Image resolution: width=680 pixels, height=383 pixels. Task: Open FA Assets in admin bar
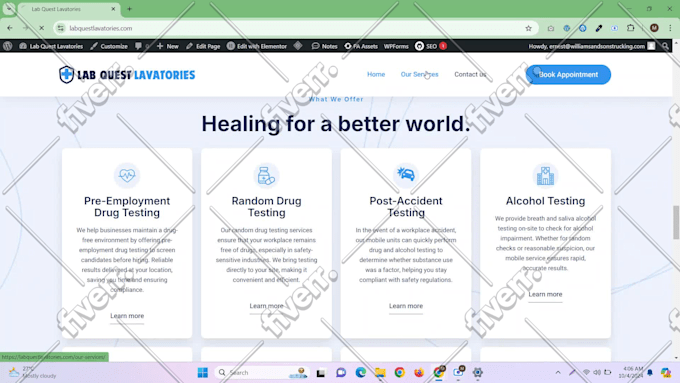(x=361, y=46)
